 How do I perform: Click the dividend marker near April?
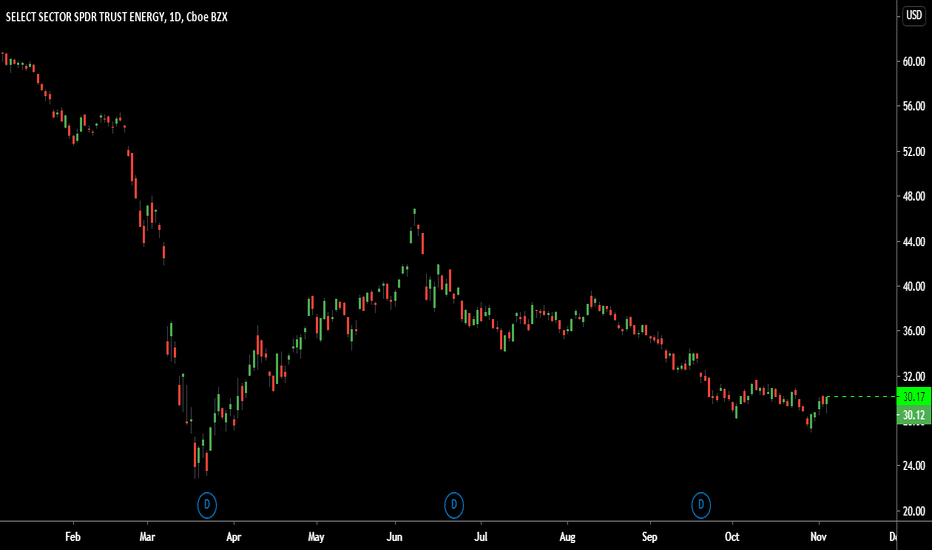pyautogui.click(x=207, y=505)
